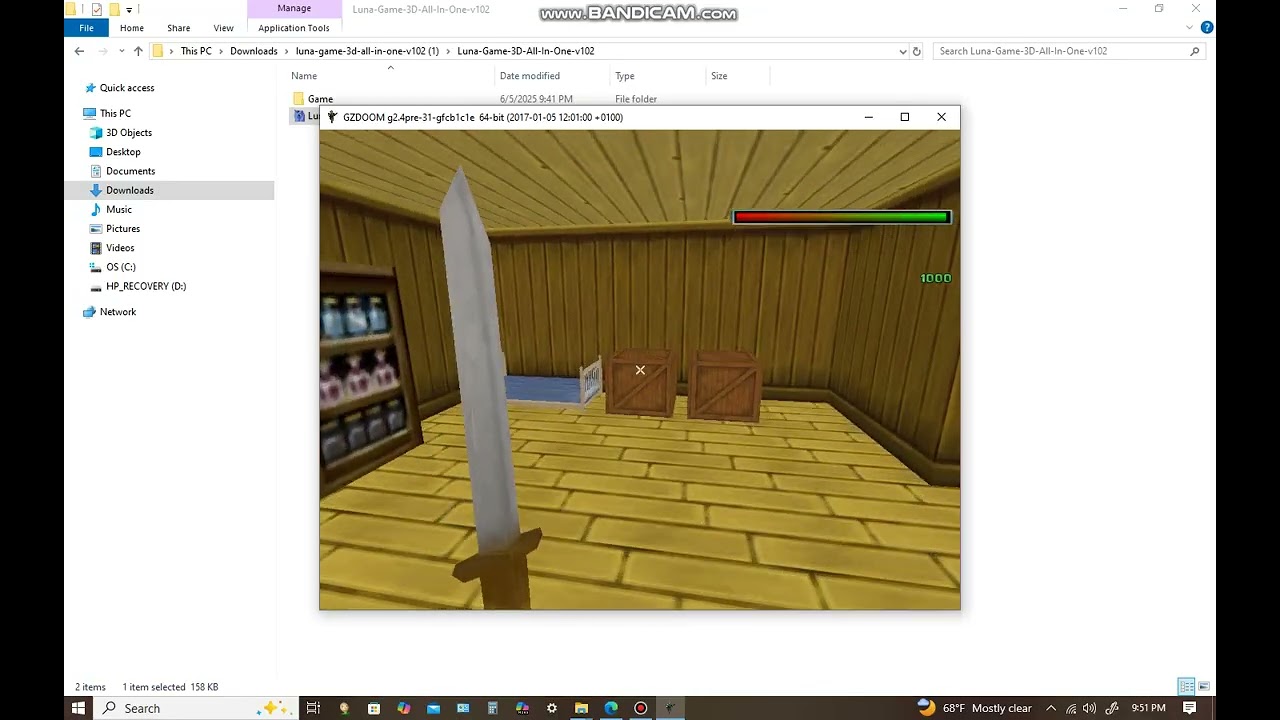Click luna-game-3d-all-in-one-v102 (1) breadcrumb

(367, 51)
